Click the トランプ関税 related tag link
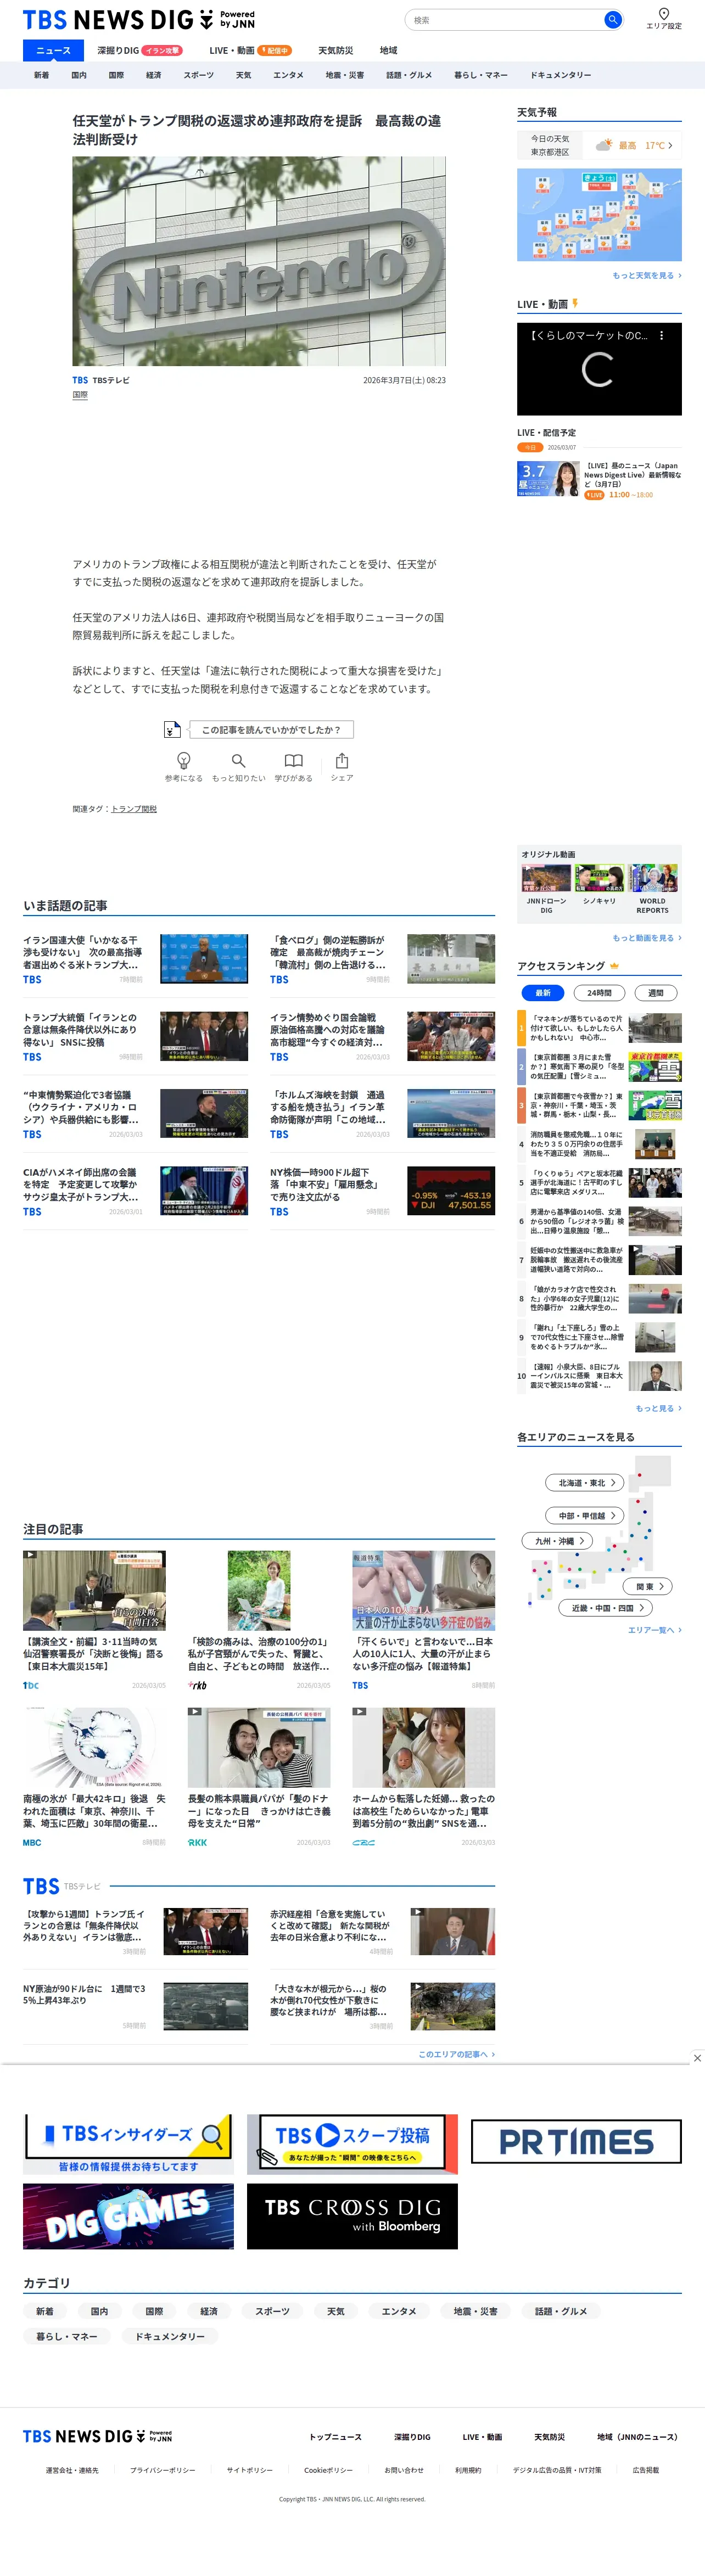This screenshot has width=705, height=2576. click(x=134, y=809)
